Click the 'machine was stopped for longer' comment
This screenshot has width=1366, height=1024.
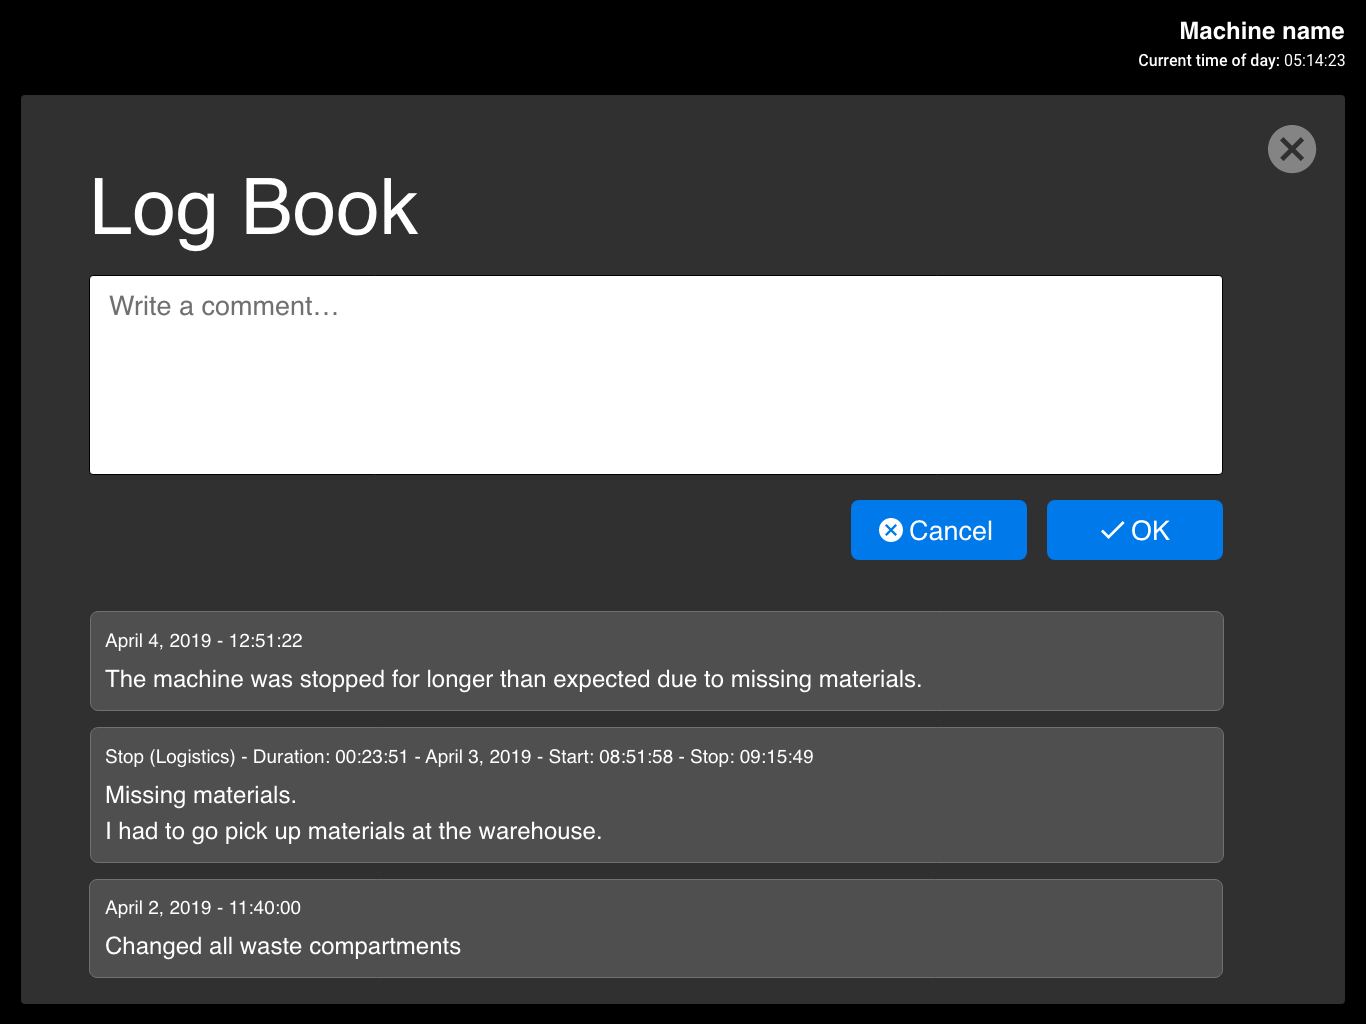[x=513, y=680]
